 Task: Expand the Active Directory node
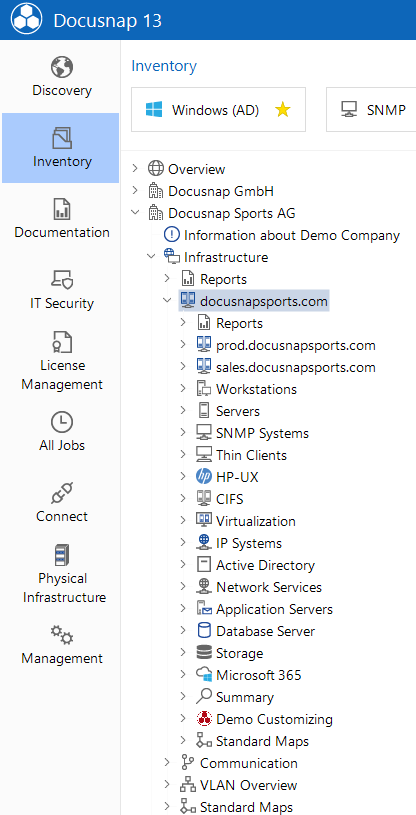183,564
